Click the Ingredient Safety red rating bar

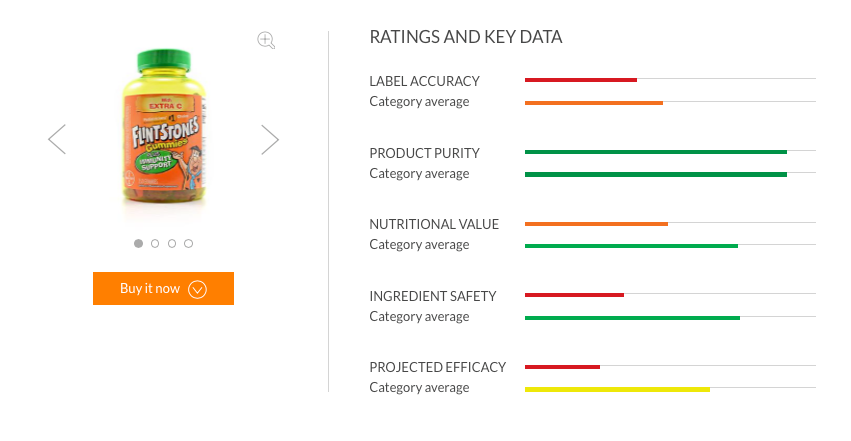[574, 295]
